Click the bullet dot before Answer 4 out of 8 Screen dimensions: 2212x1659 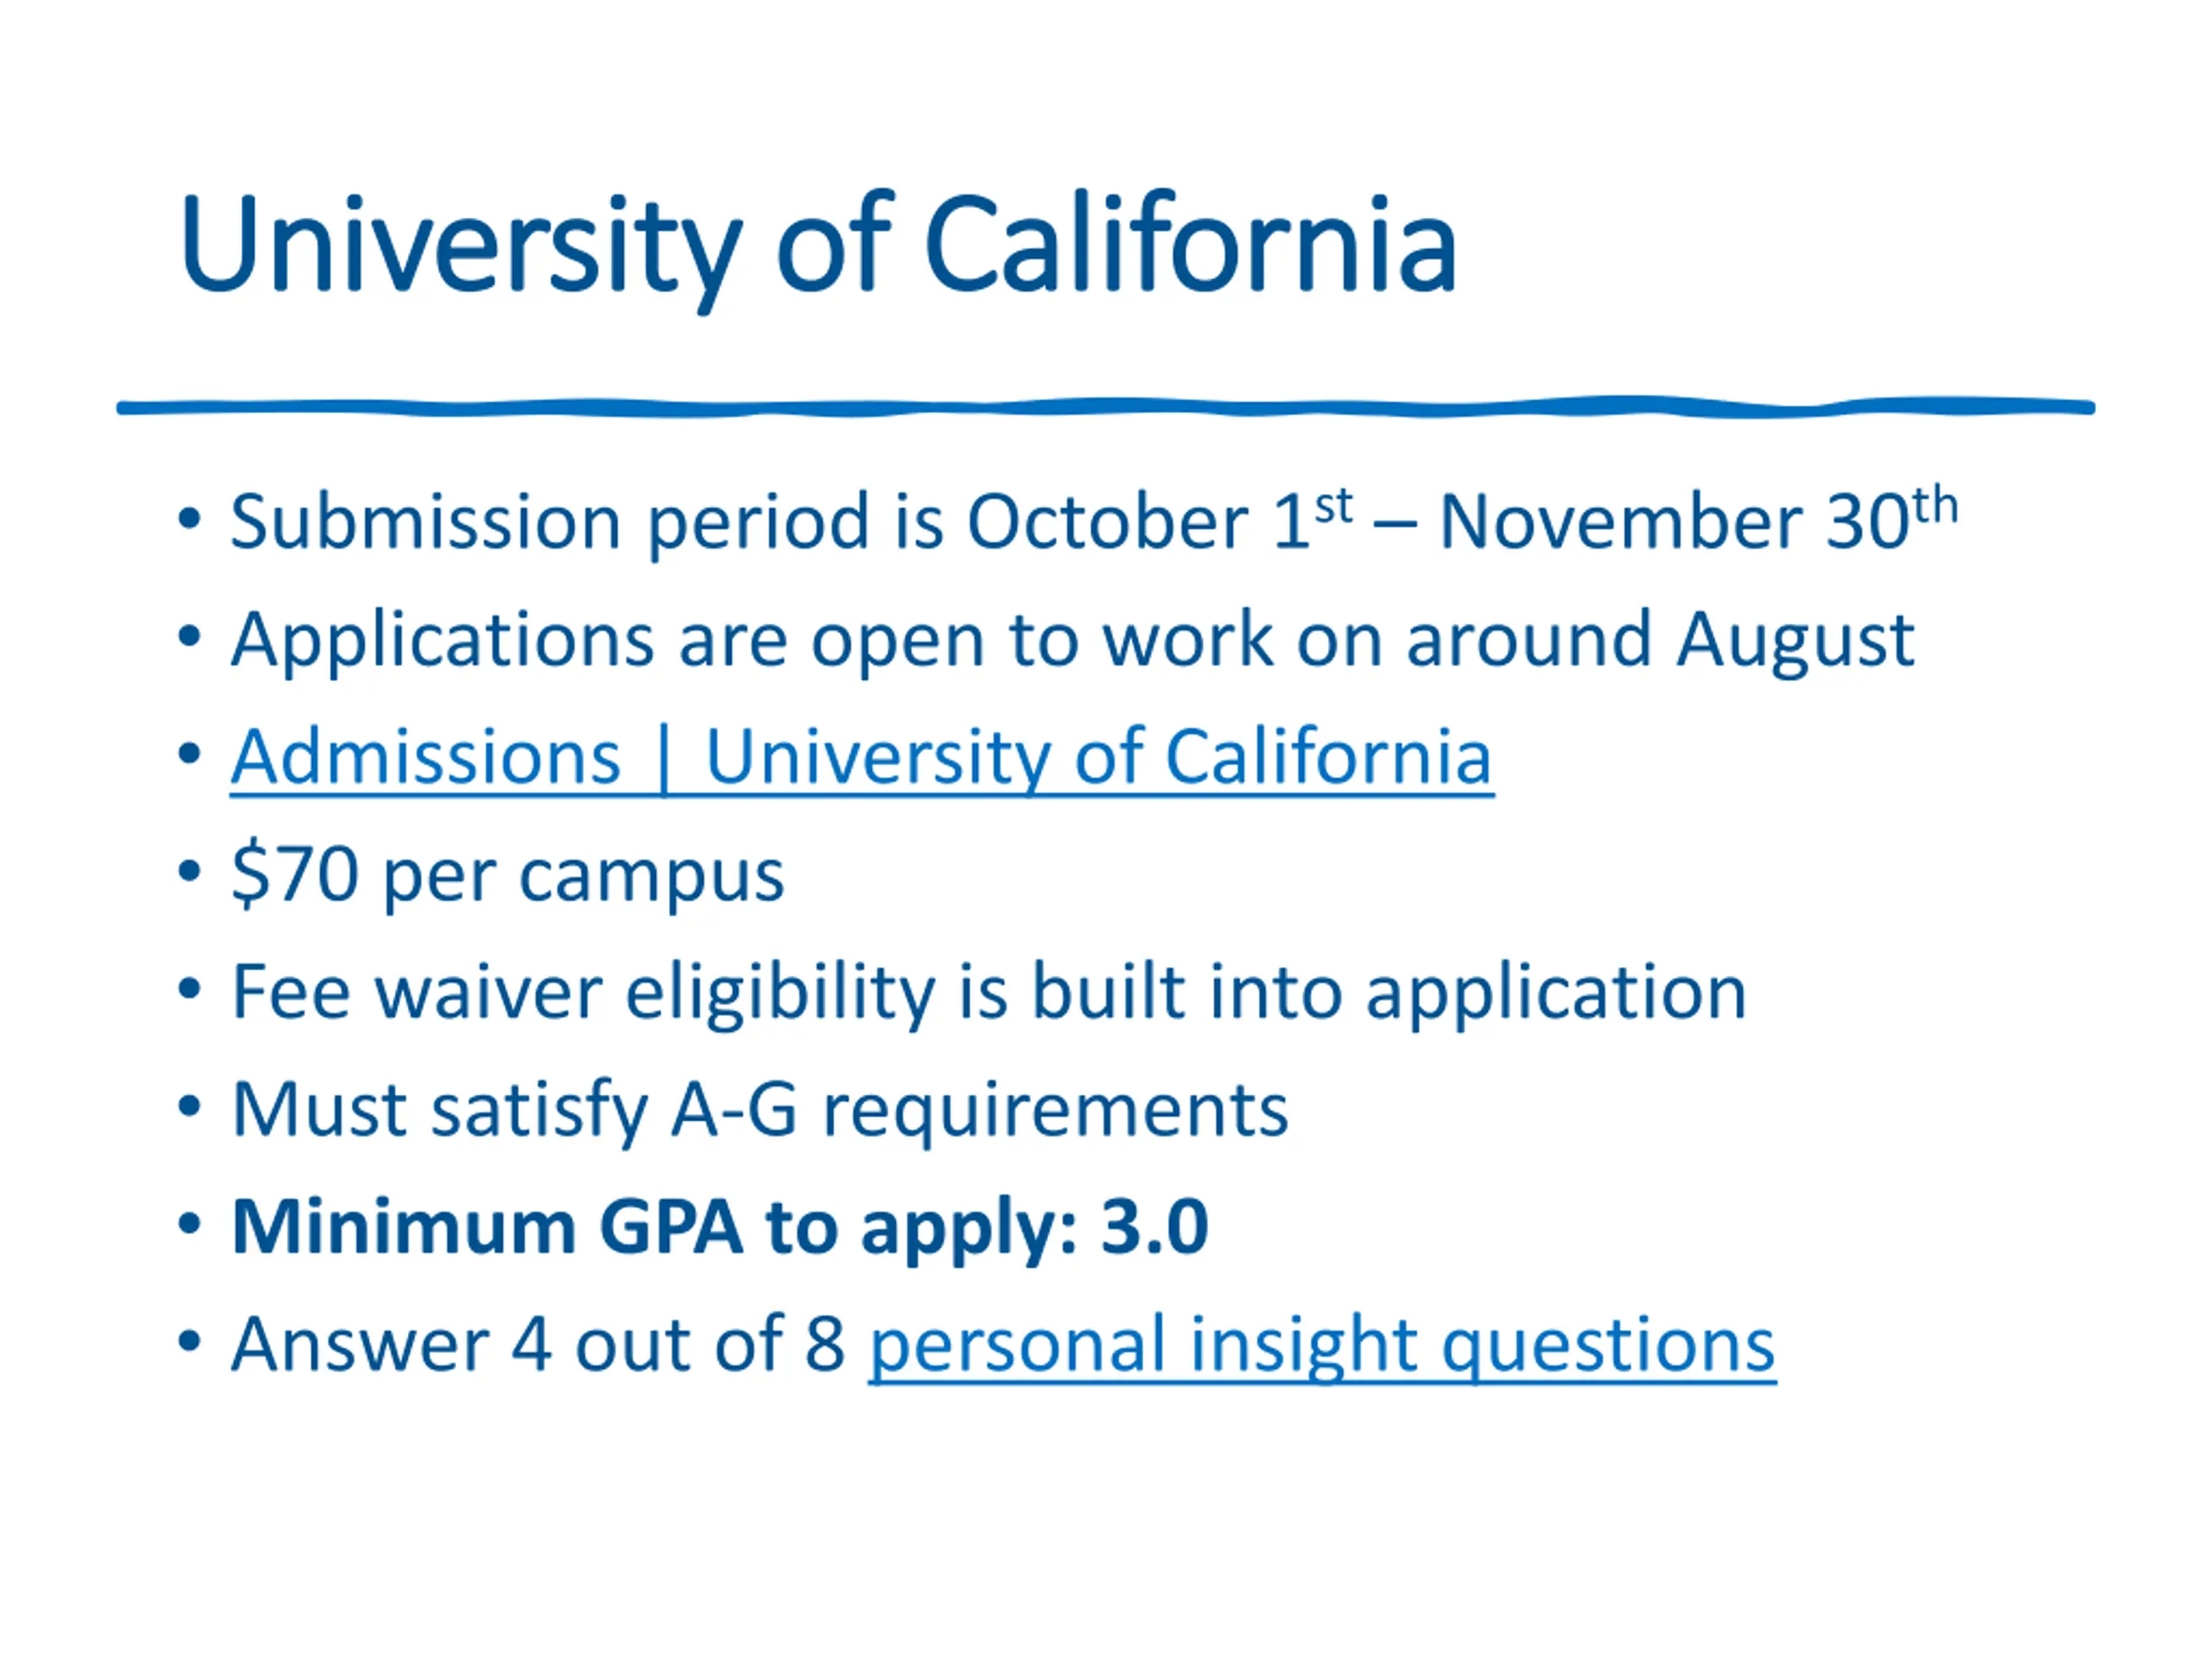point(189,1342)
